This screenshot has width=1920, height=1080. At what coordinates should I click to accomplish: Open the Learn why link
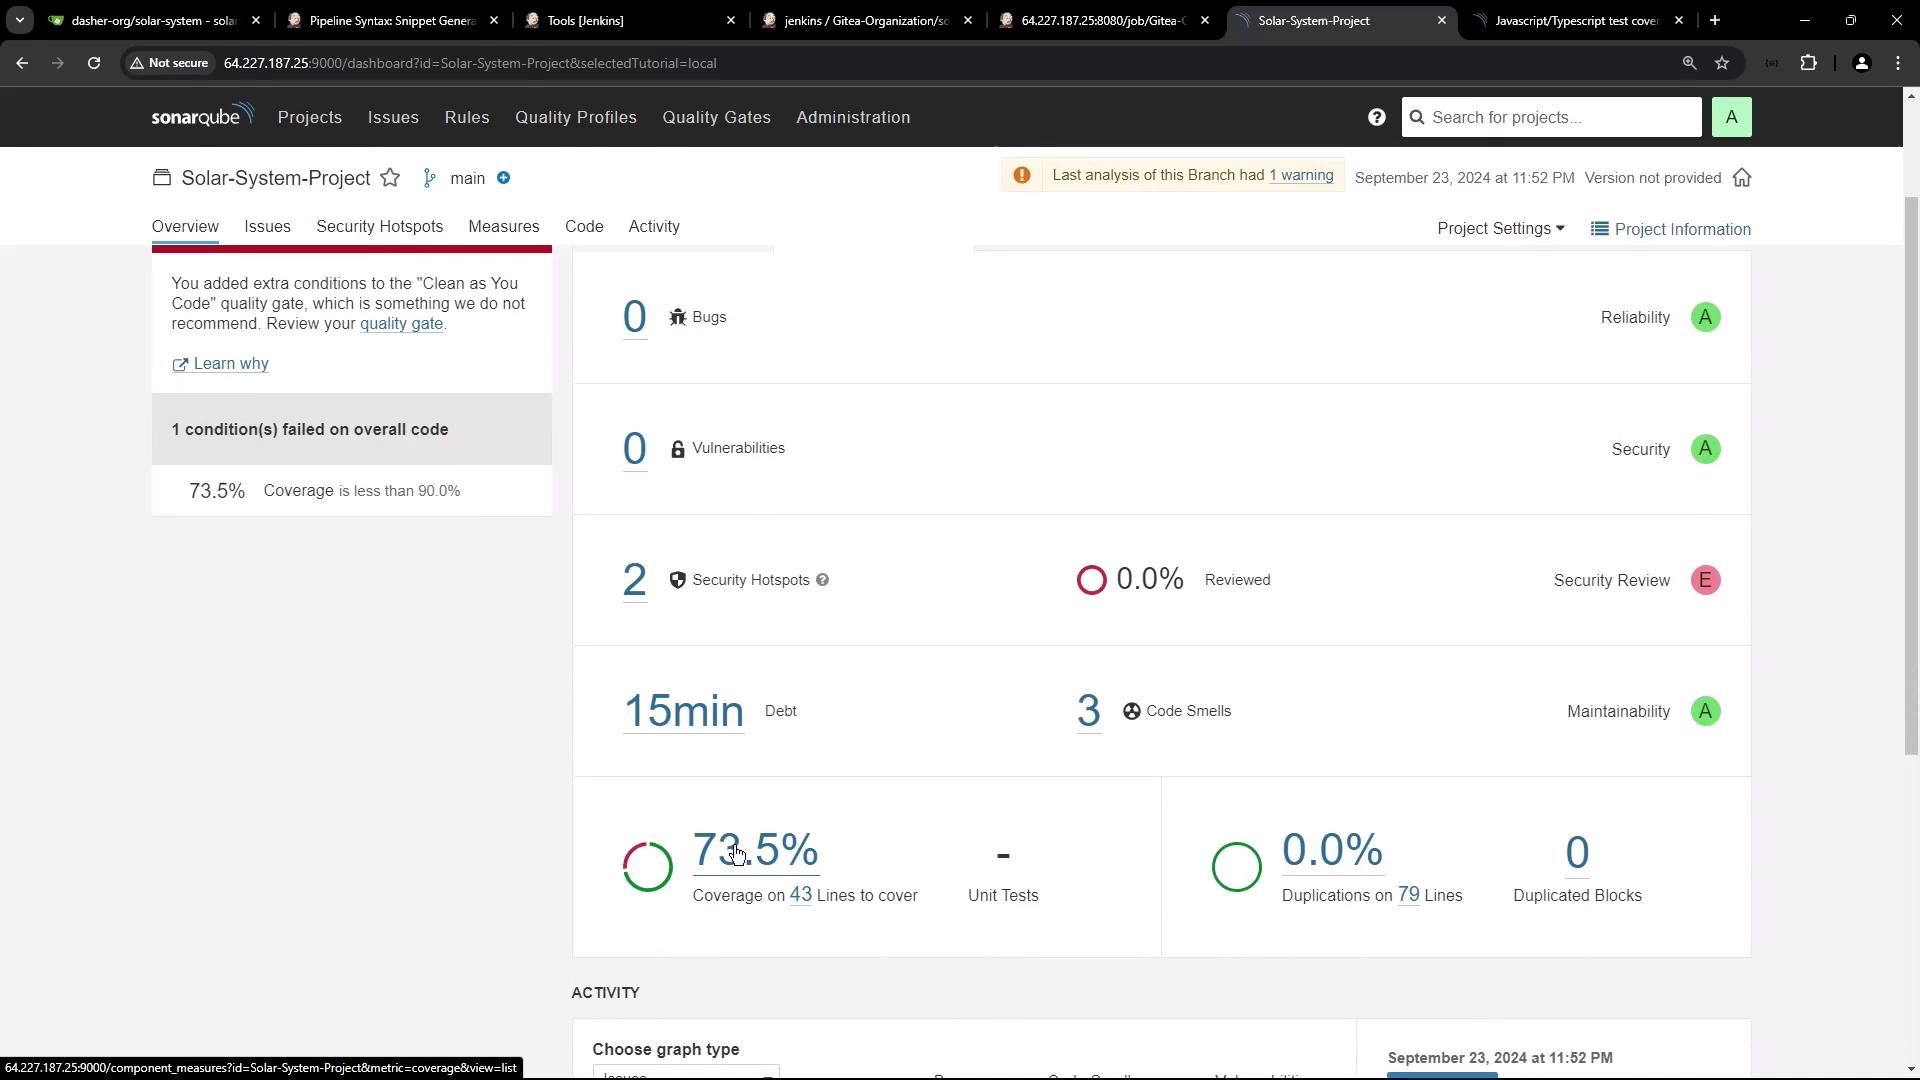click(230, 364)
